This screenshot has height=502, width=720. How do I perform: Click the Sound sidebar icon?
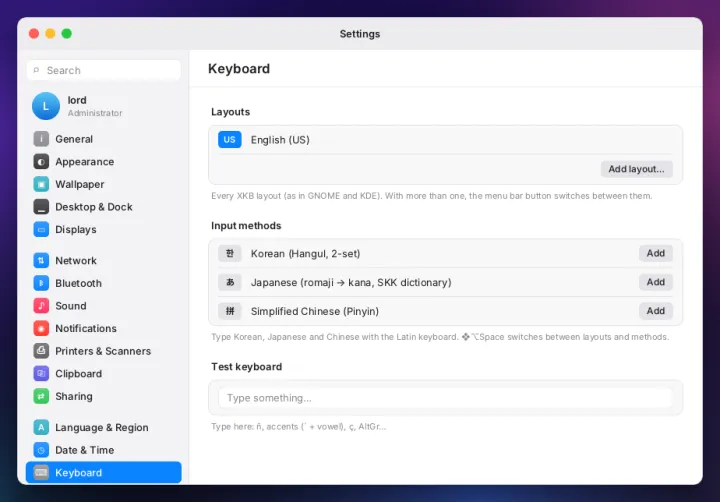pyautogui.click(x=41, y=305)
